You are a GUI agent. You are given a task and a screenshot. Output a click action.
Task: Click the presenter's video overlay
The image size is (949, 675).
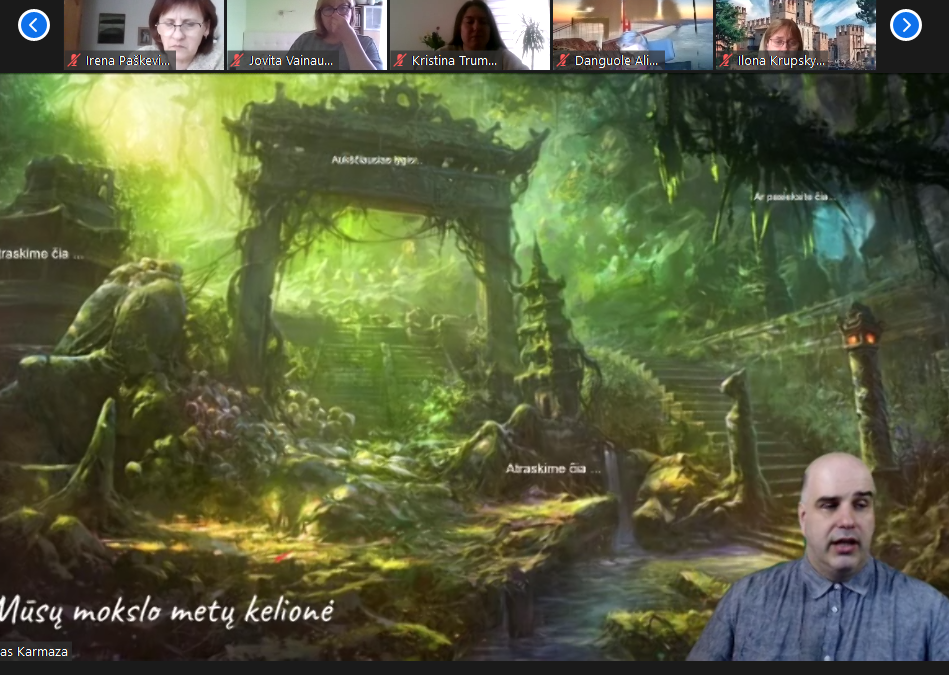[x=823, y=557]
